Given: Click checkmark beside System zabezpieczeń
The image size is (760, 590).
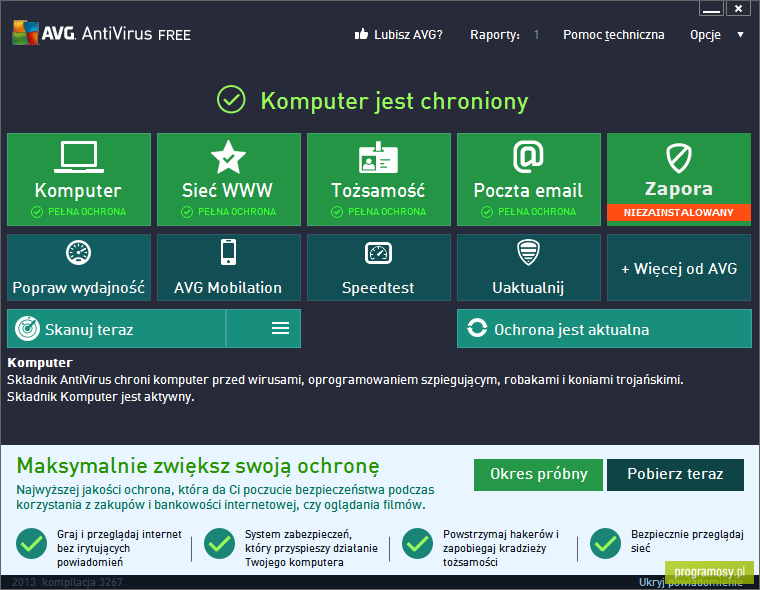Looking at the screenshot, I should 220,543.
